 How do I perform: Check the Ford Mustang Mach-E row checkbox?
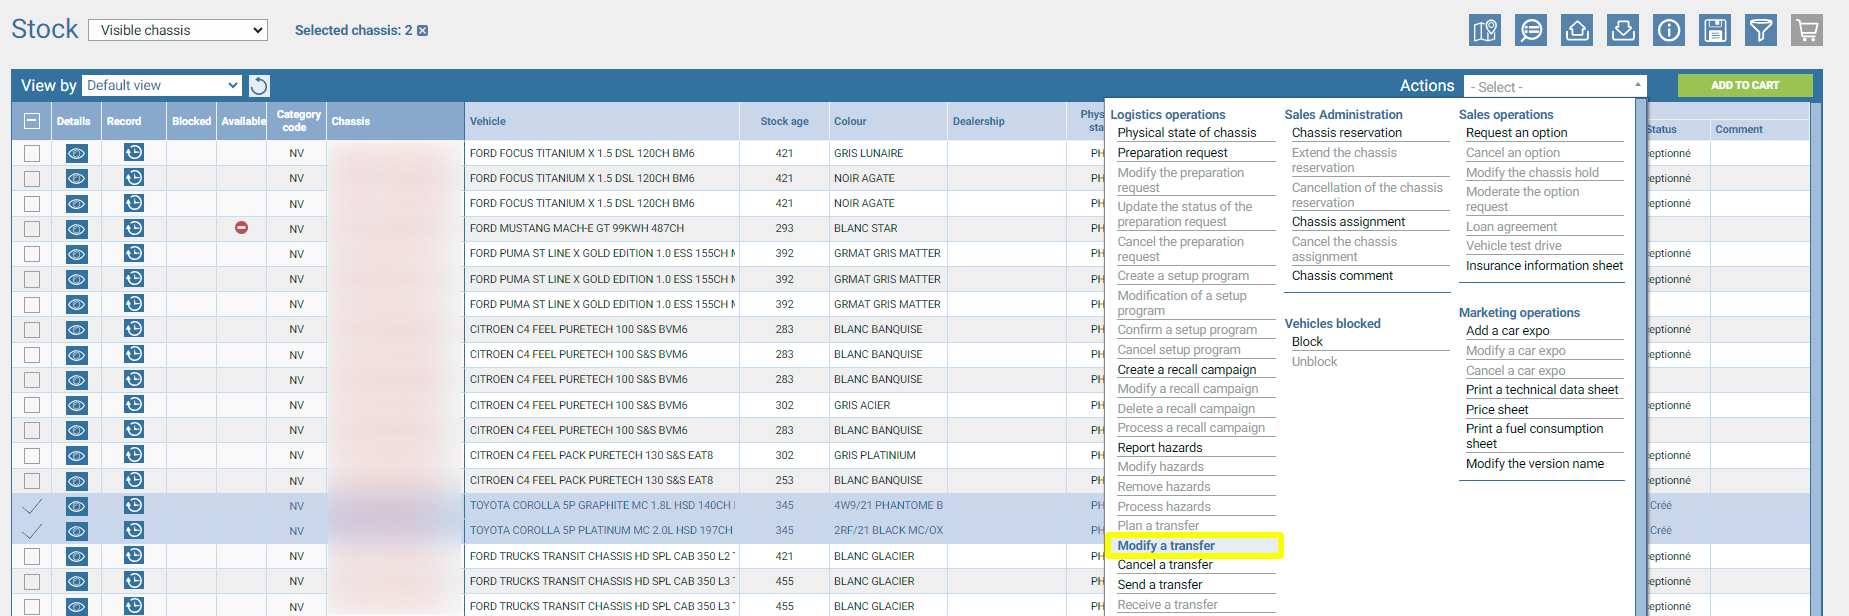[x=32, y=229]
